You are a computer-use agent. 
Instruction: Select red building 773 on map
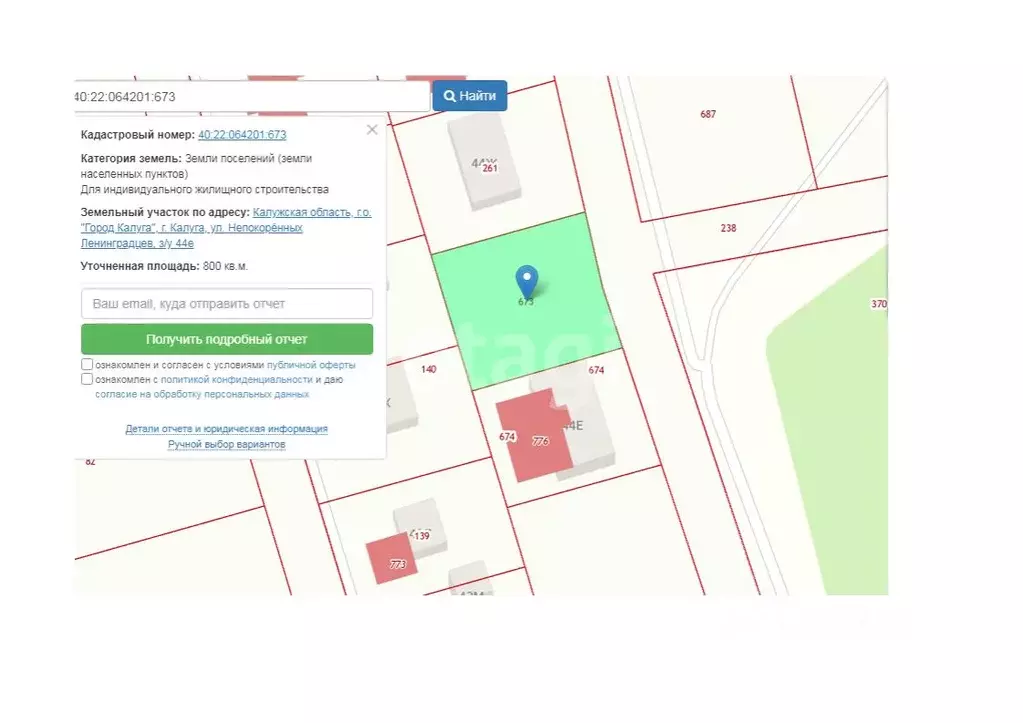tap(391, 559)
